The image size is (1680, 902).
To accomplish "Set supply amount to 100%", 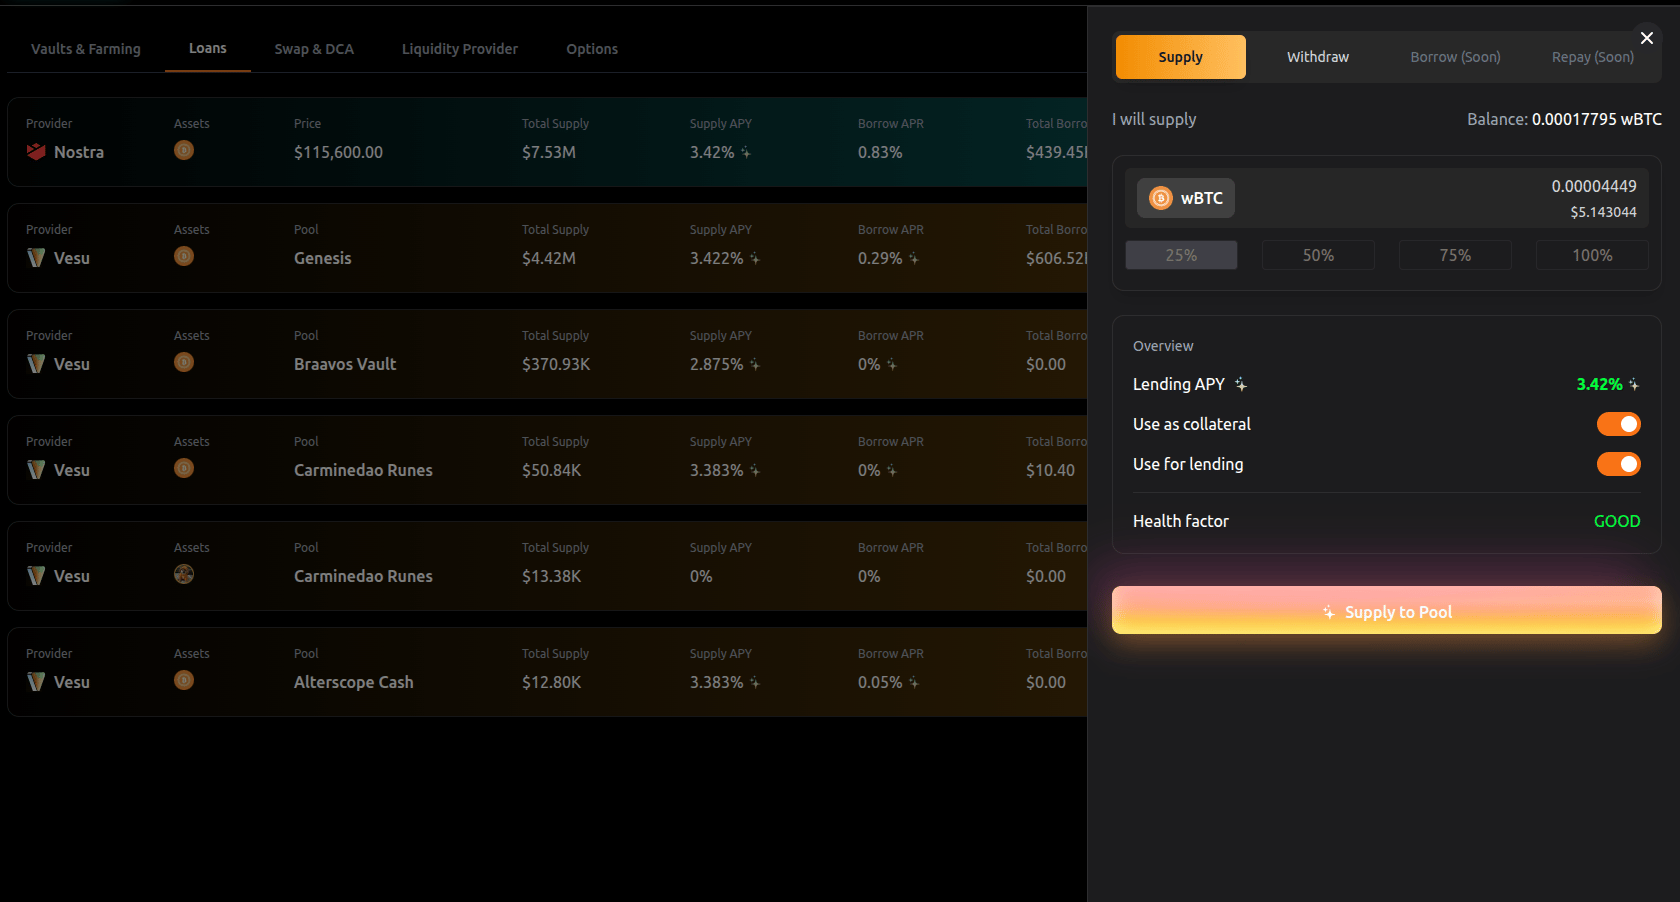I will pyautogui.click(x=1592, y=255).
